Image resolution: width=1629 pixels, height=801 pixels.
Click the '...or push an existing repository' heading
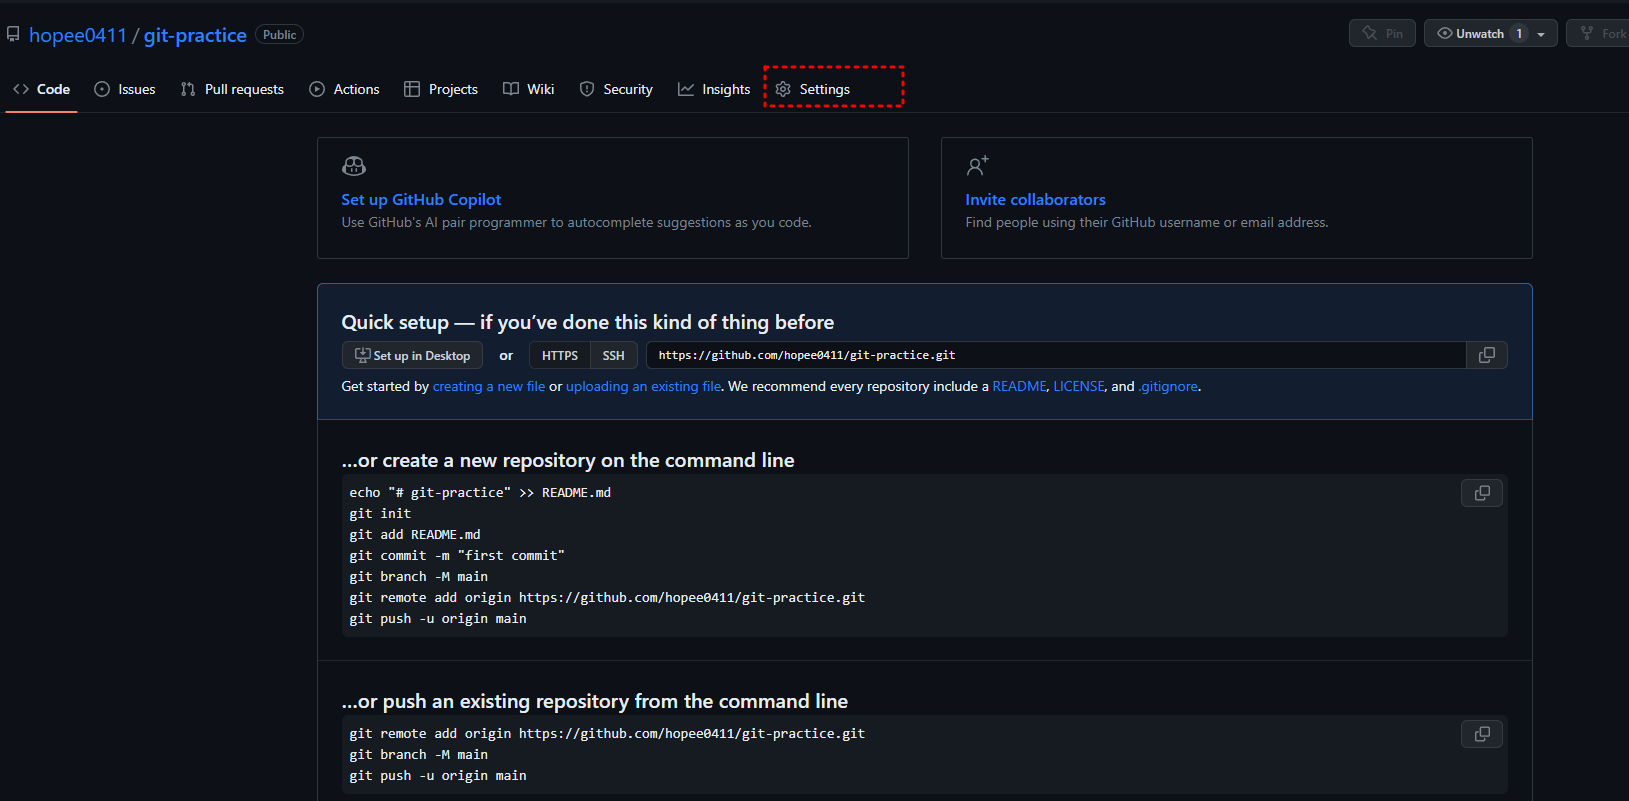pyautogui.click(x=595, y=701)
